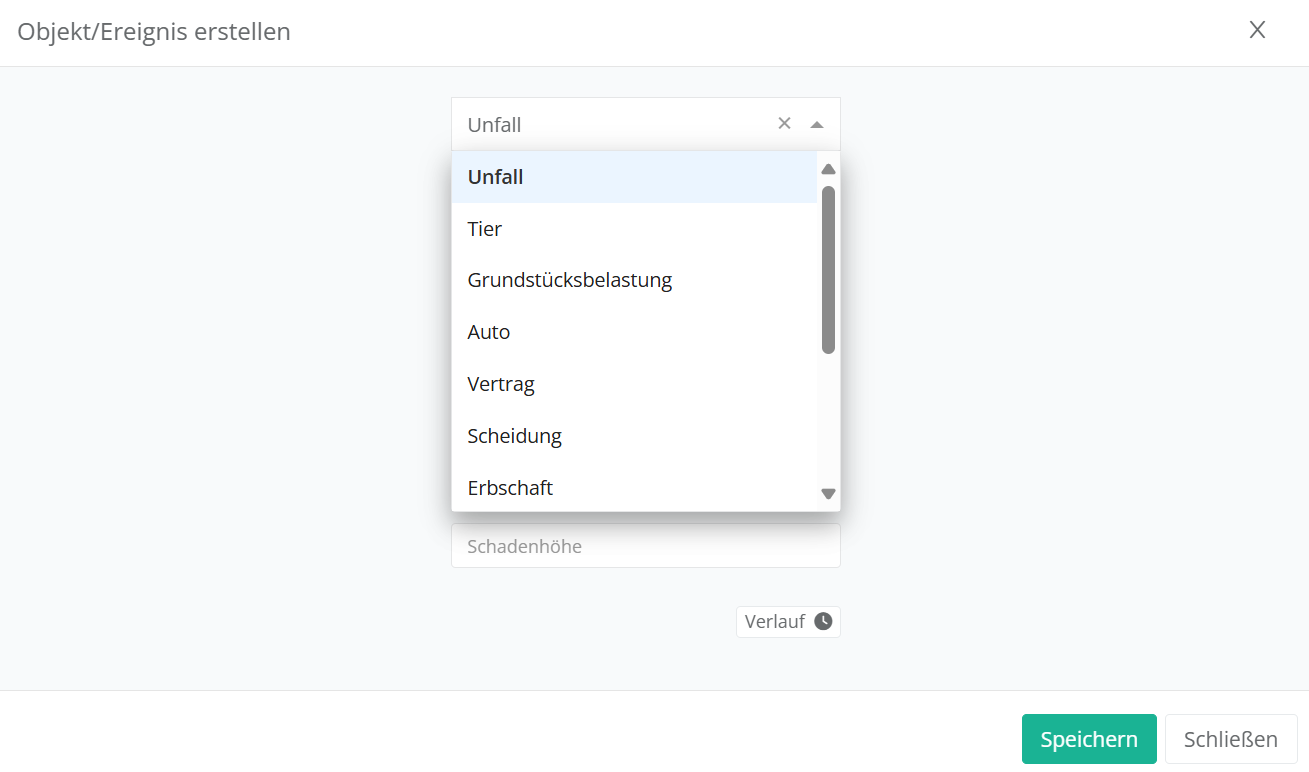Clear the selected Unfall value
This screenshot has width=1309, height=772.
pyautogui.click(x=784, y=123)
